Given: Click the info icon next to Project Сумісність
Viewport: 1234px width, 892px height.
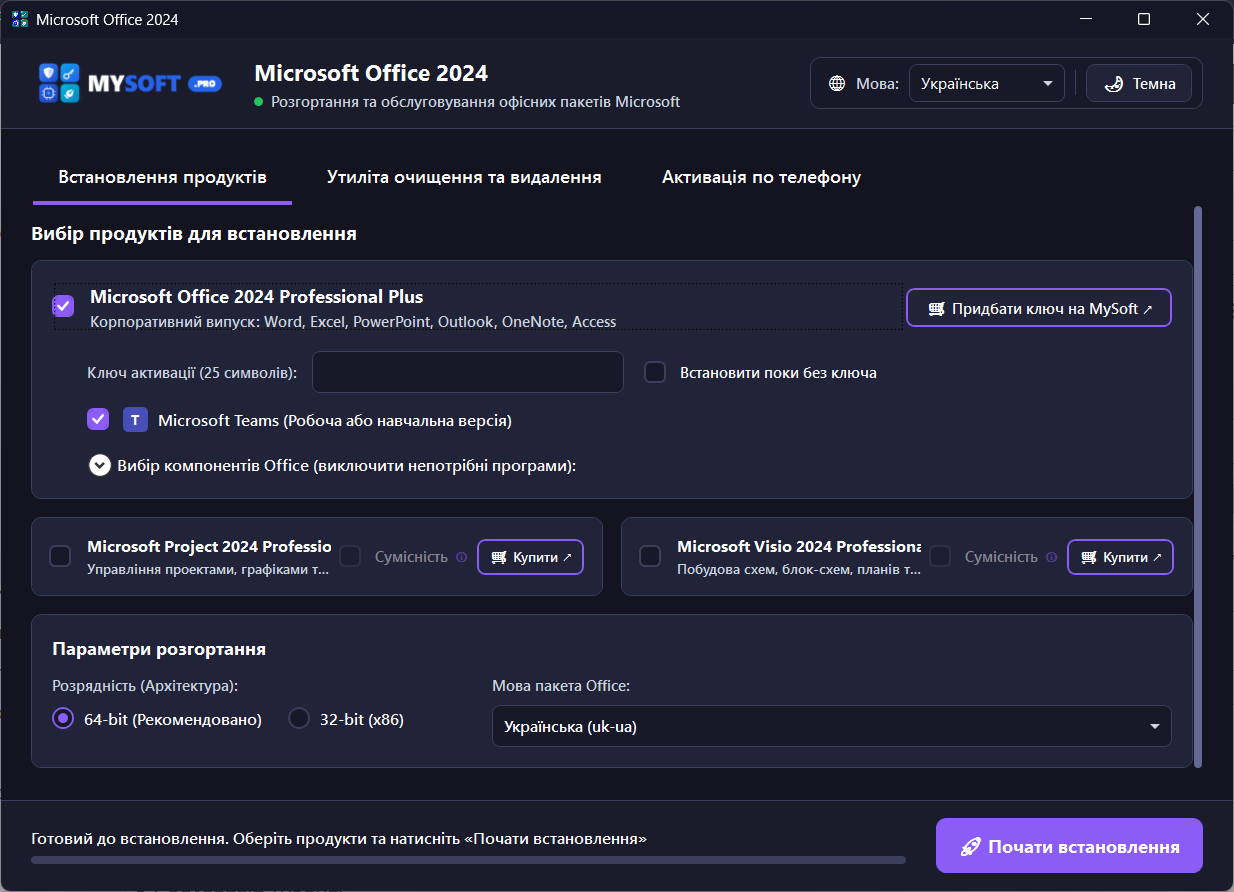Looking at the screenshot, I should [x=461, y=557].
